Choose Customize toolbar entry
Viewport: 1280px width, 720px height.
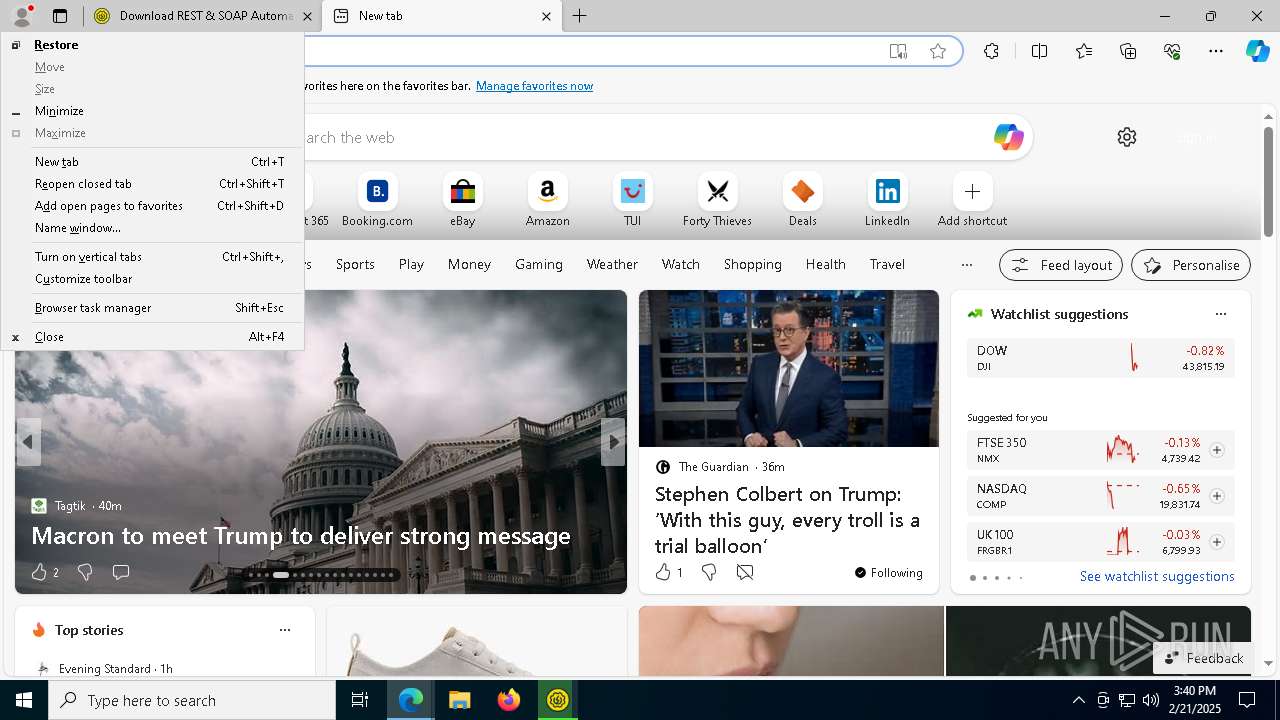[153, 279]
